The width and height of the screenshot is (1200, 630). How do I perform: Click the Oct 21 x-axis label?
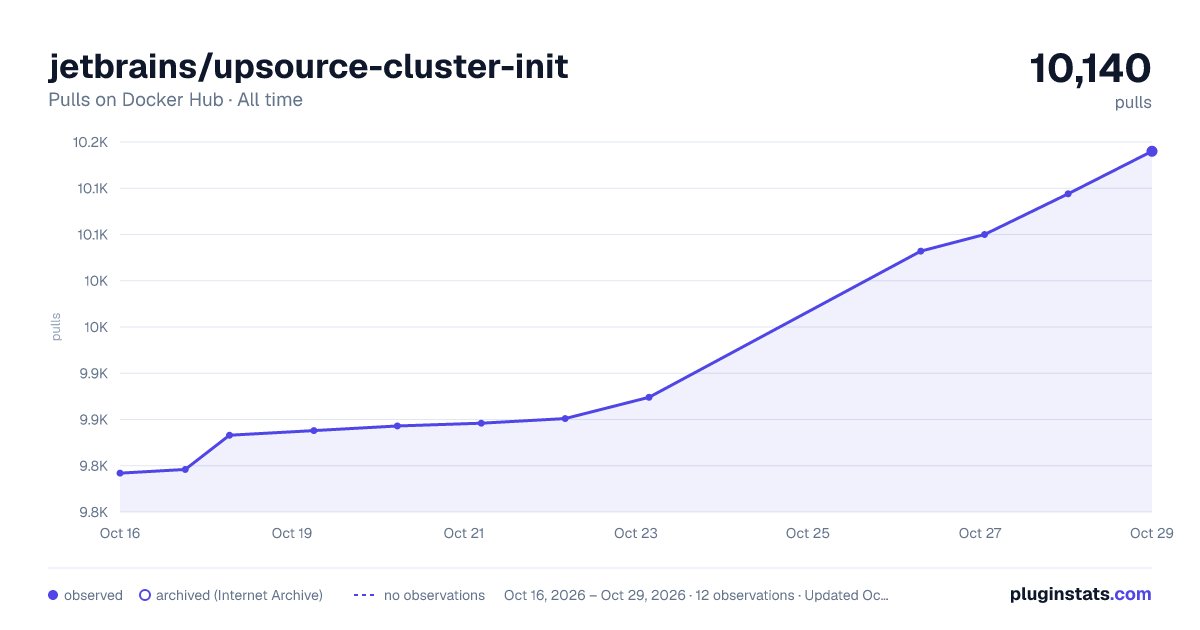pyautogui.click(x=464, y=533)
